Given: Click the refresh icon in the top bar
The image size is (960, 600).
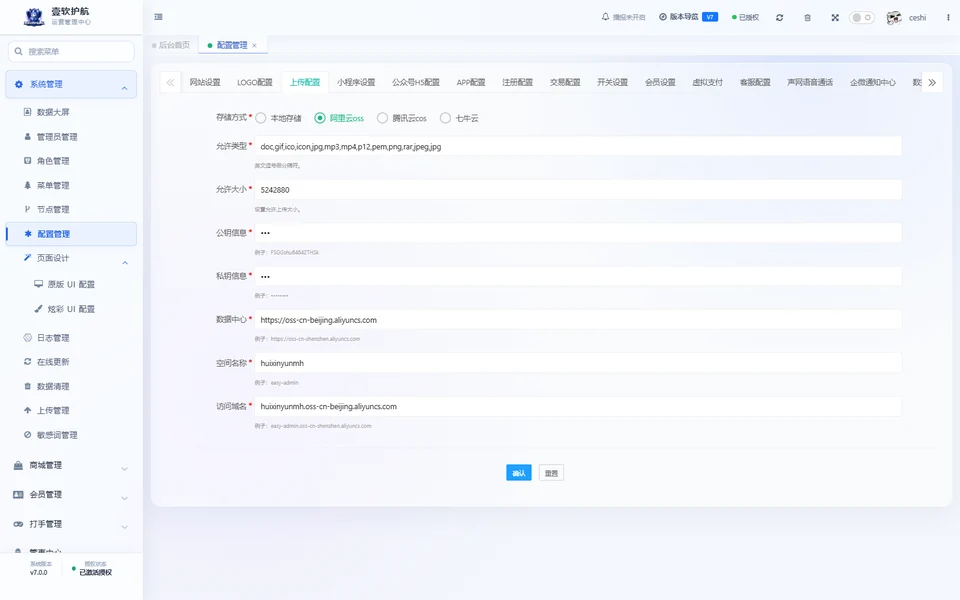Looking at the screenshot, I should 779,18.
